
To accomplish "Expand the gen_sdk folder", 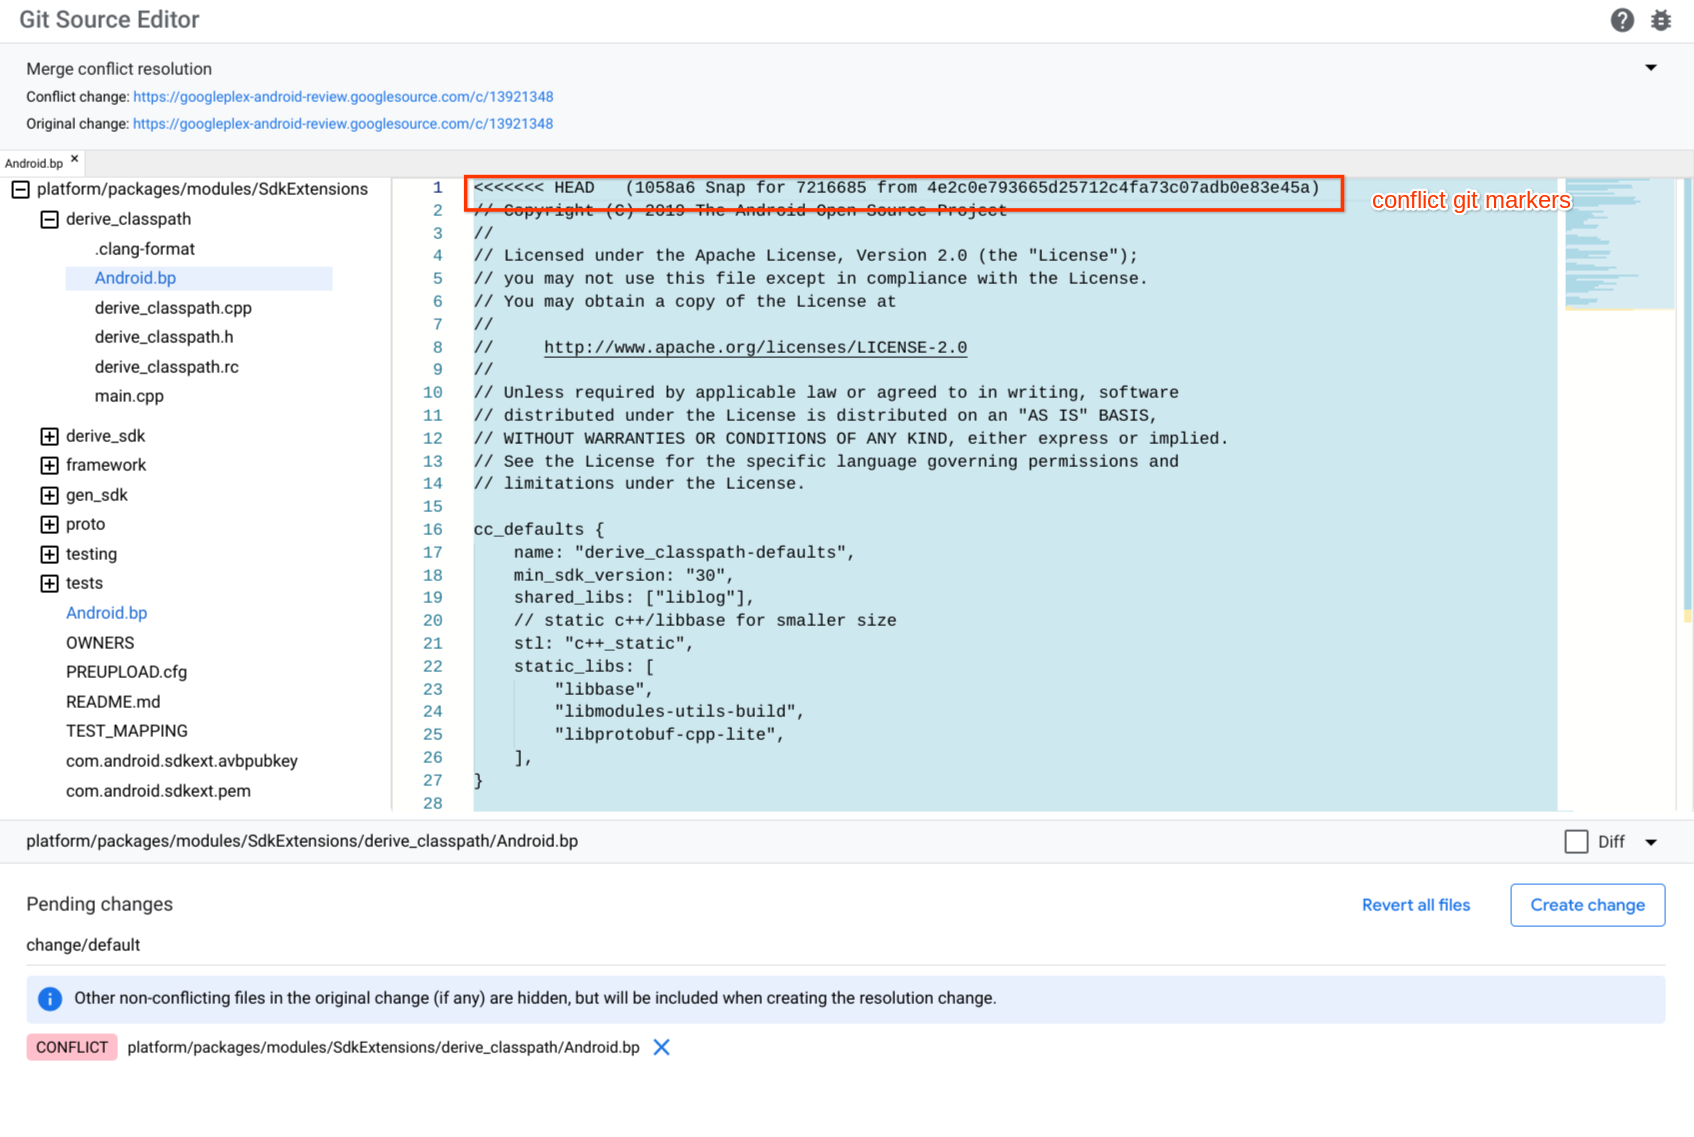I will pyautogui.click(x=49, y=495).
